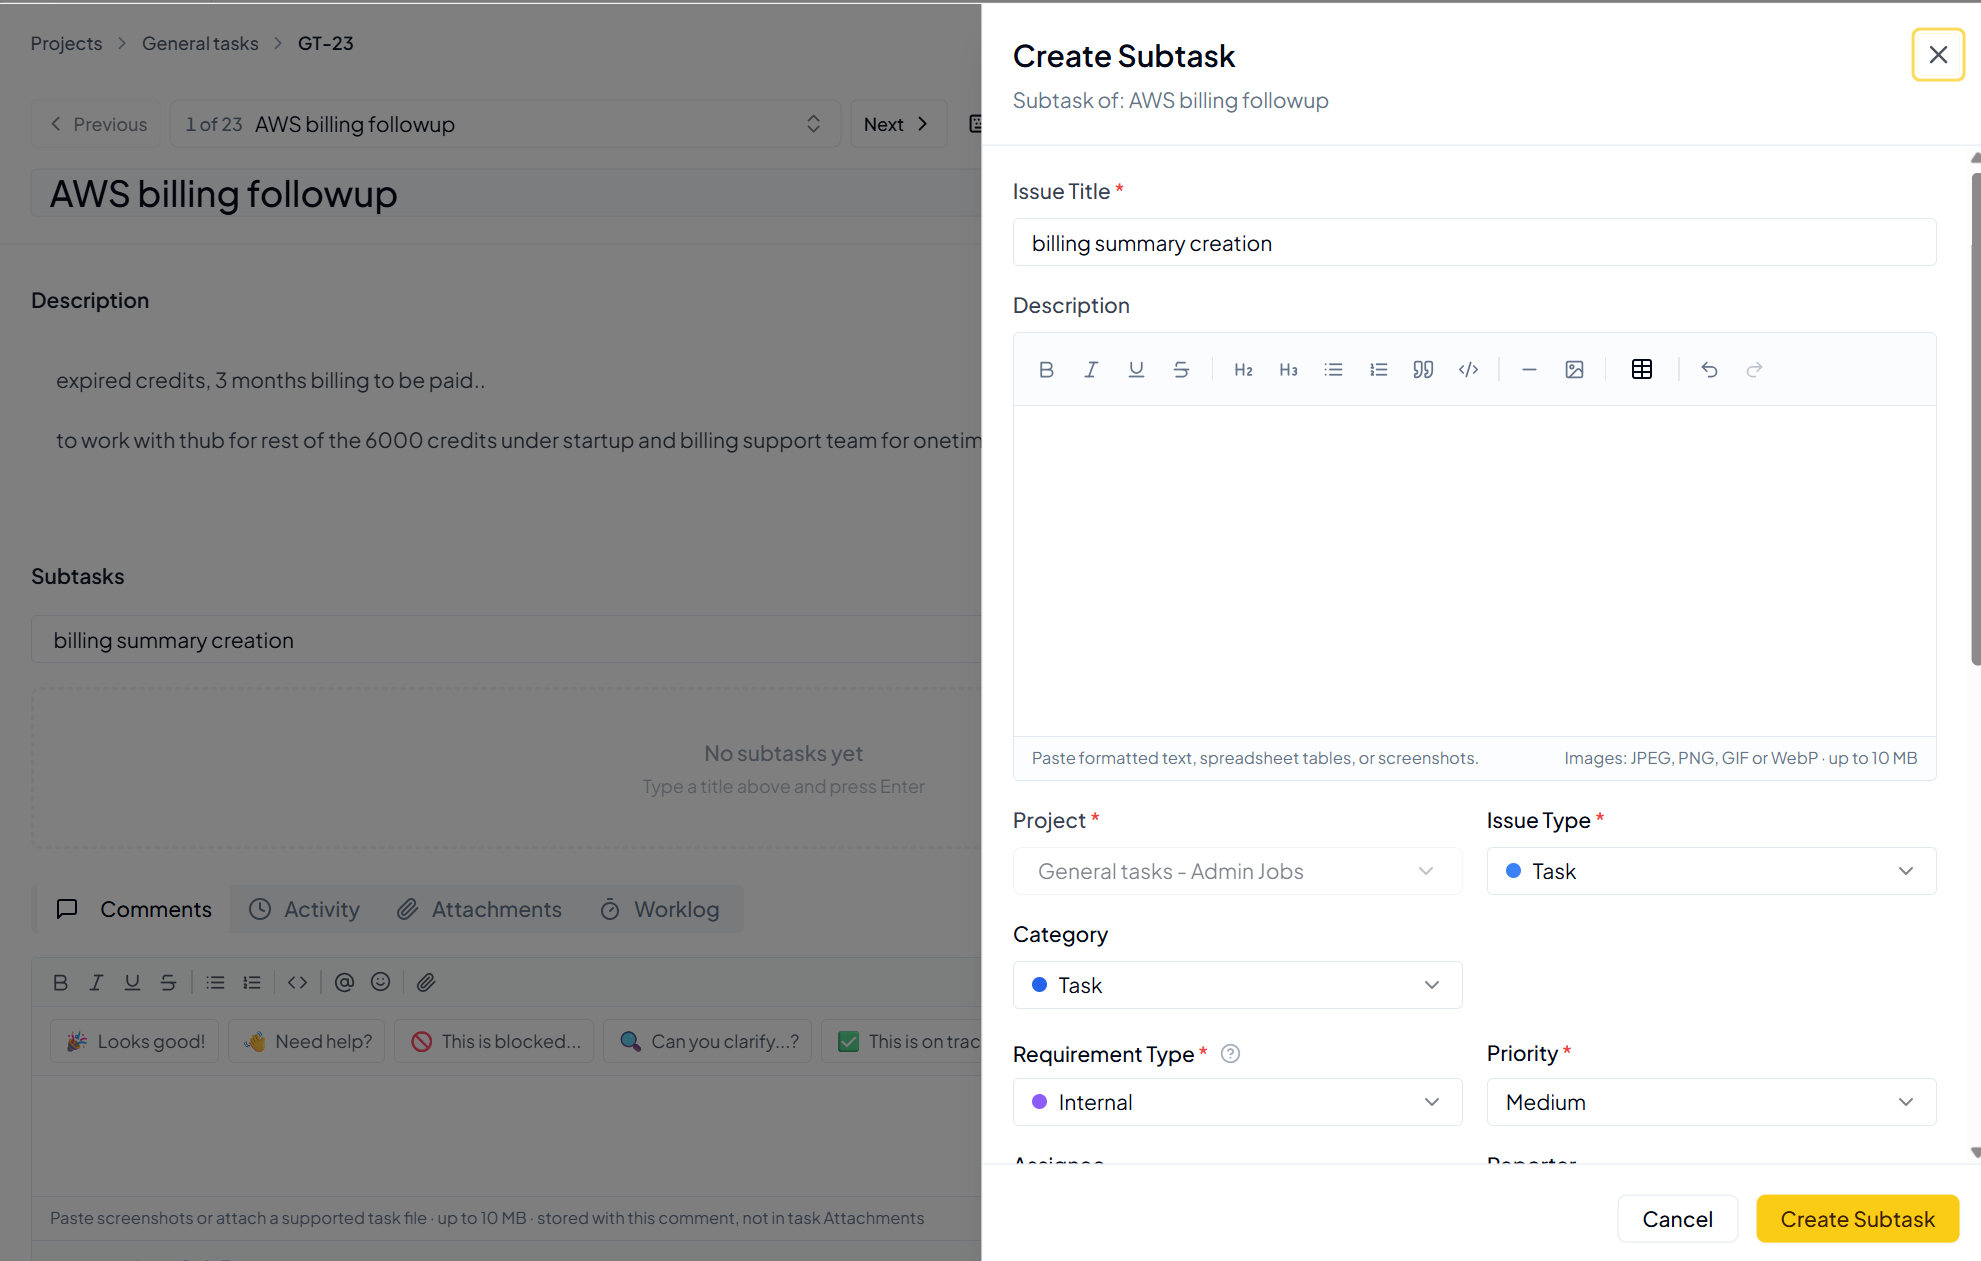Insert bullet list in subtask description
The width and height of the screenshot is (1981, 1261).
pyautogui.click(x=1333, y=370)
